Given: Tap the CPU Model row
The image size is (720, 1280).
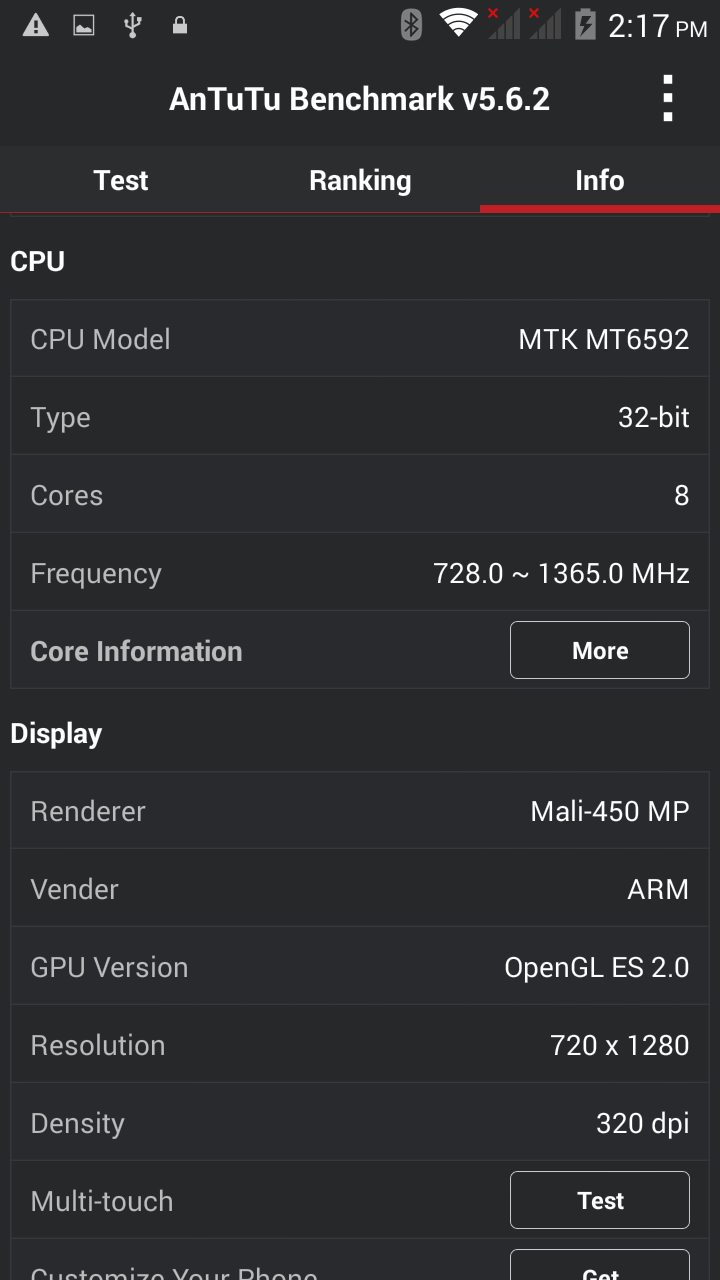Looking at the screenshot, I should 360,339.
